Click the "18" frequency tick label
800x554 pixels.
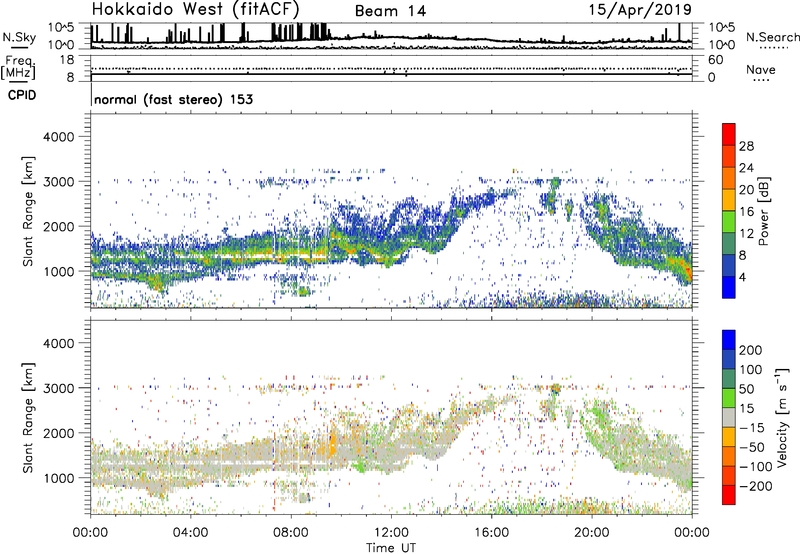pyautogui.click(x=67, y=60)
